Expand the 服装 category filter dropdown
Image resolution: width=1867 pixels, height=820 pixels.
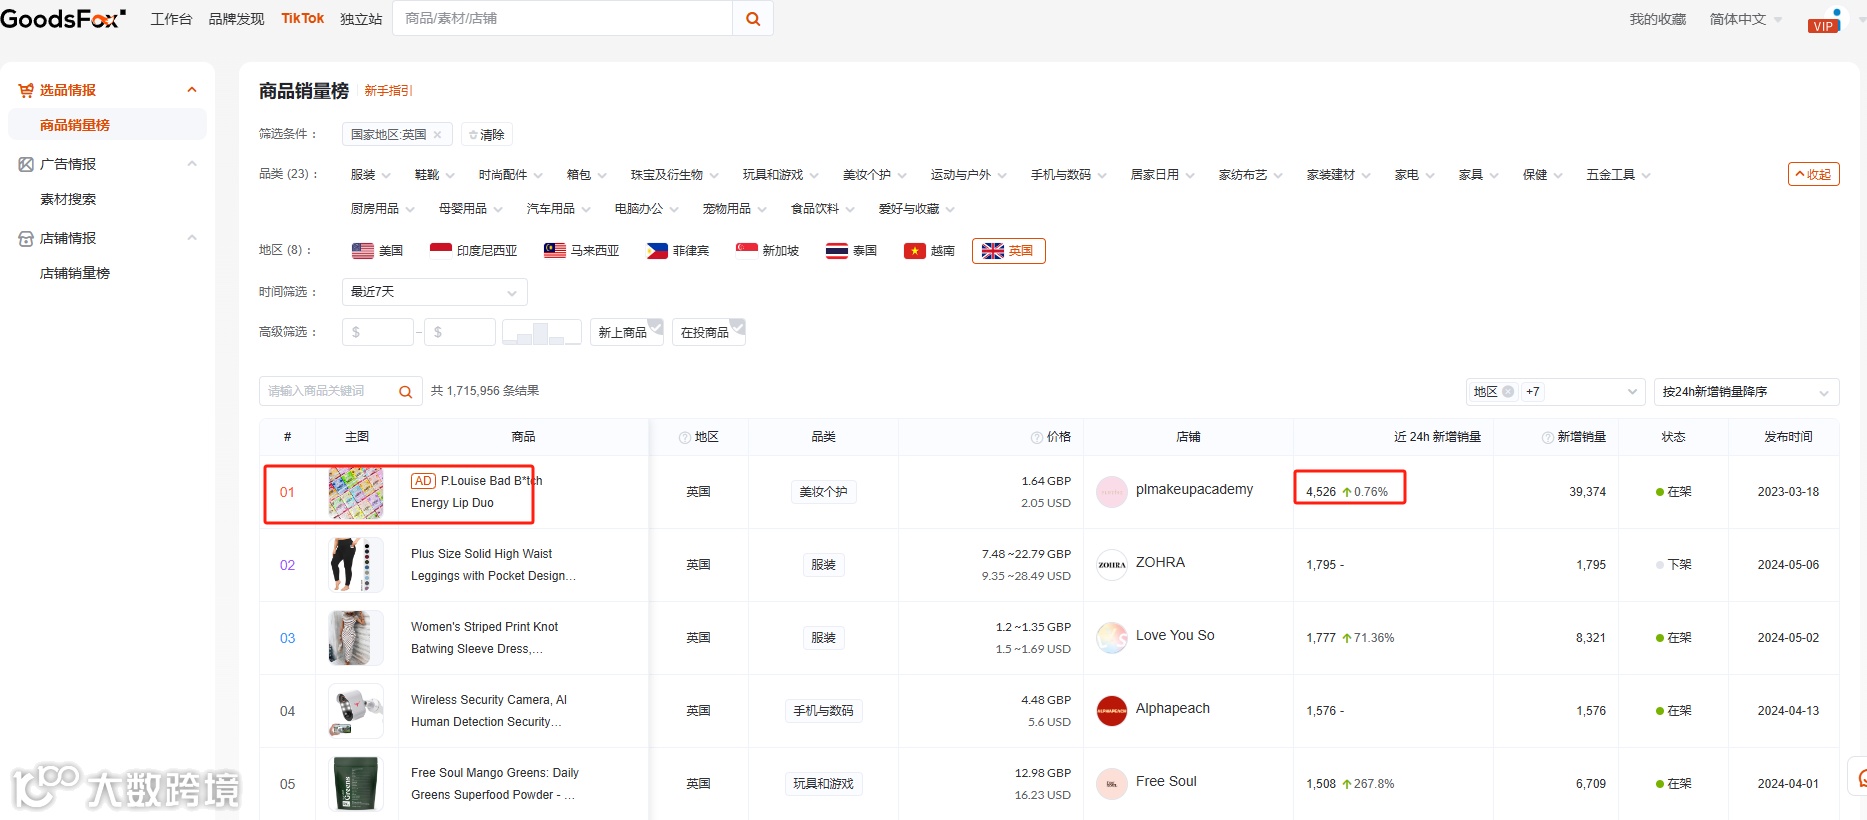(x=370, y=175)
